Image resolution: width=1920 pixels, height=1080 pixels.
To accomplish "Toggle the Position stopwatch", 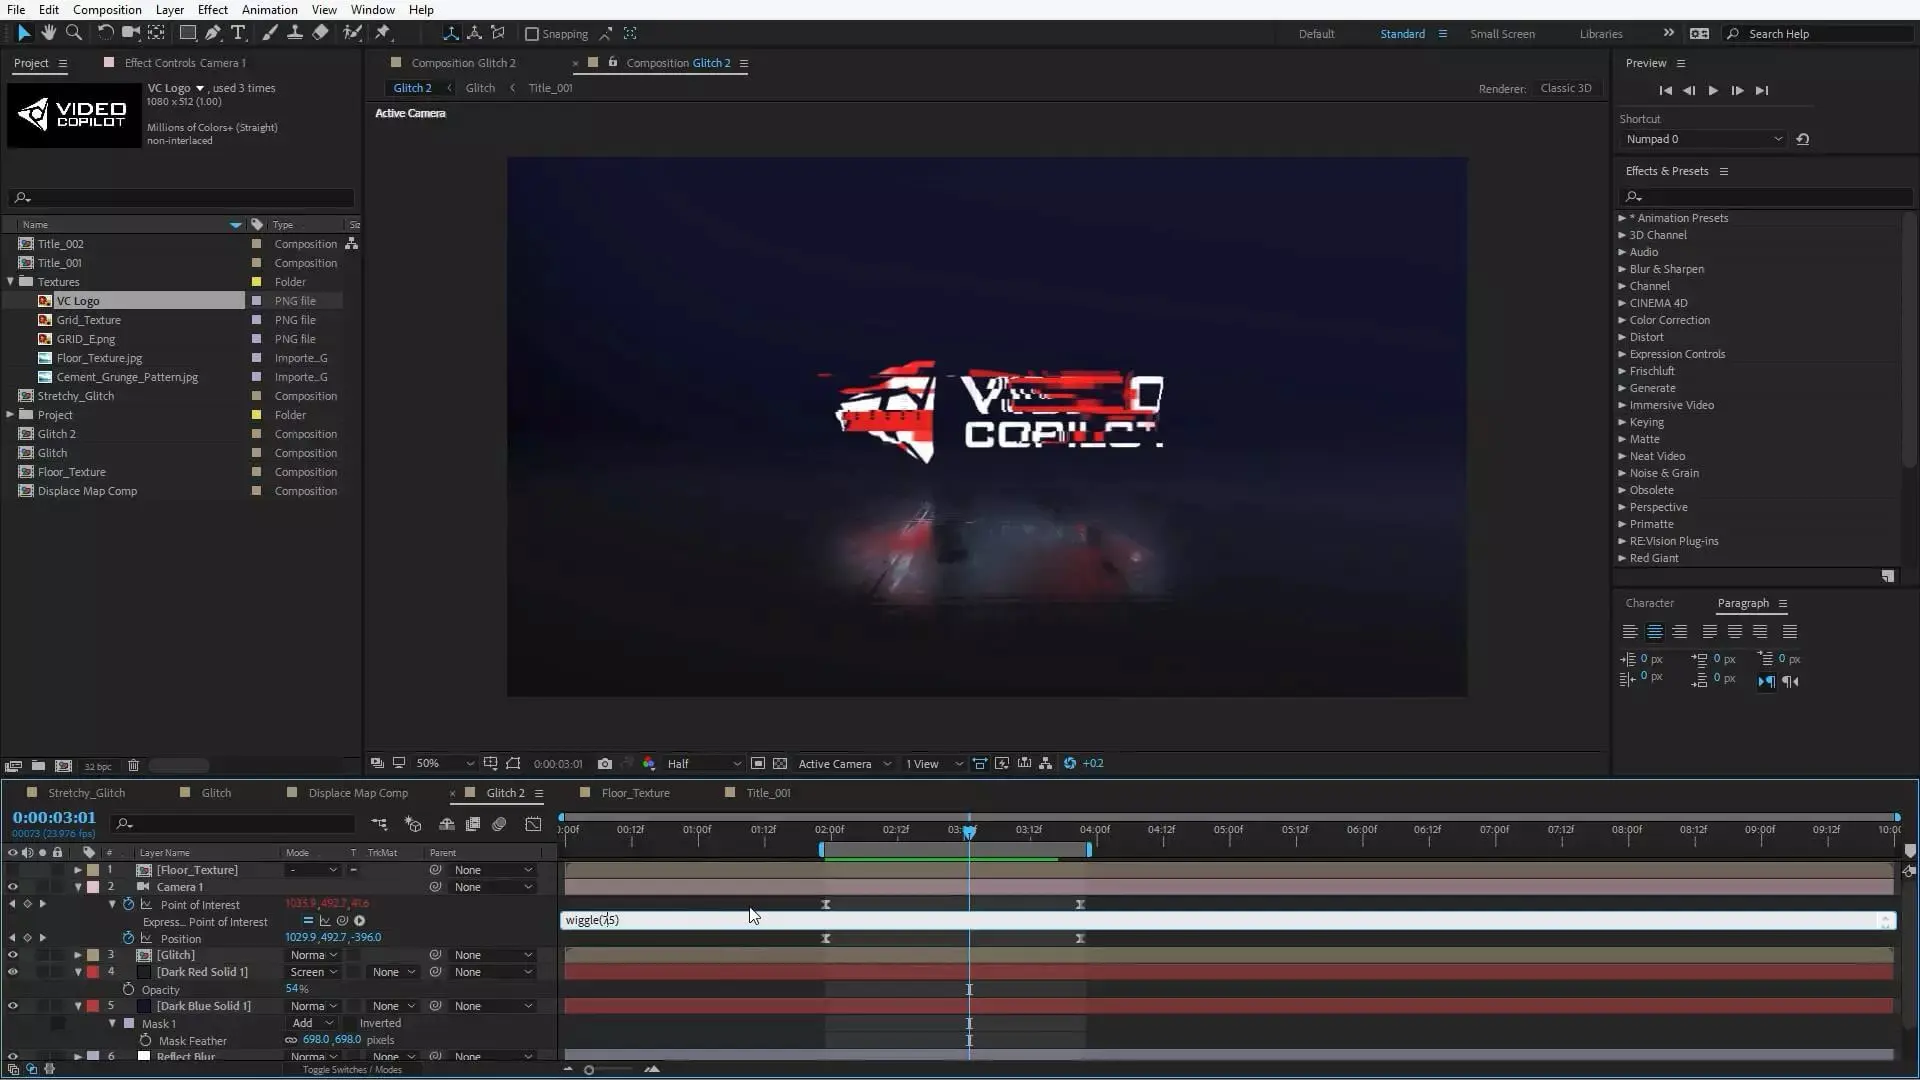I will pyautogui.click(x=128, y=939).
